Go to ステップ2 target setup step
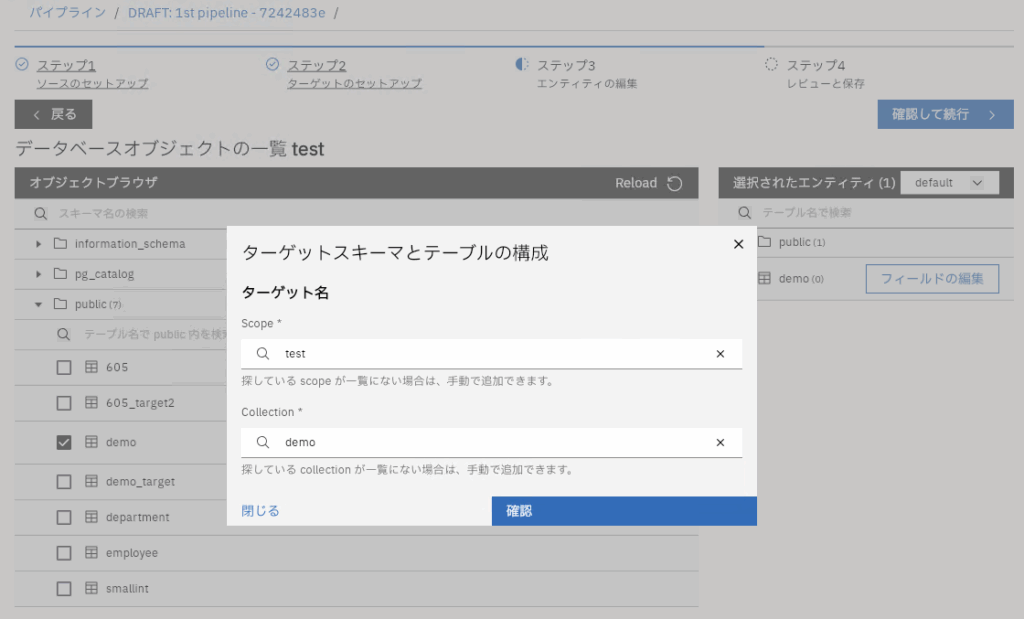The height and width of the screenshot is (619, 1024). coord(316,65)
